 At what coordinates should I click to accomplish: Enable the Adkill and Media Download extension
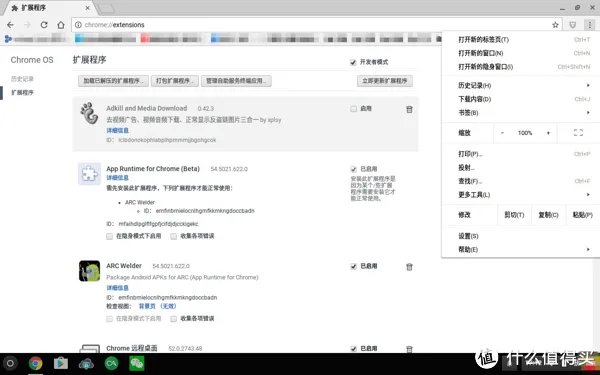click(x=353, y=109)
